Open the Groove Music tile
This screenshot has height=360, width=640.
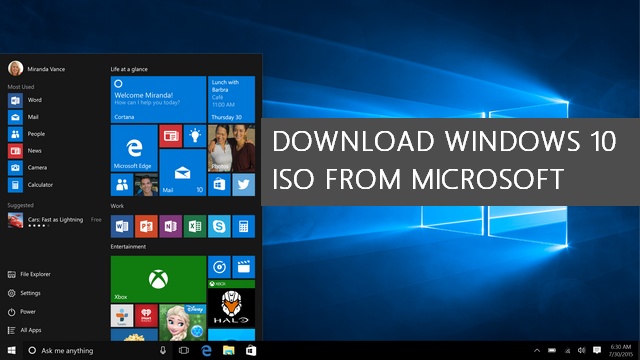[x=219, y=267]
